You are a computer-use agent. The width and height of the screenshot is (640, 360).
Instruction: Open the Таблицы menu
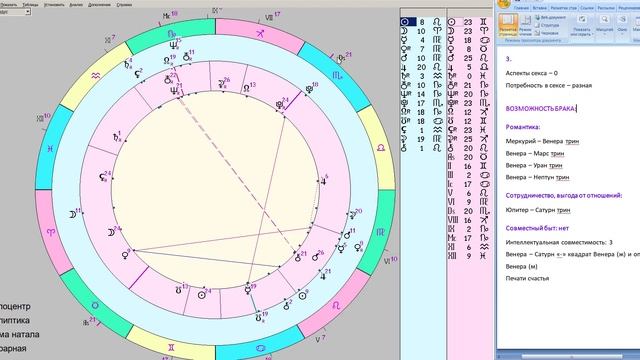coord(30,4)
